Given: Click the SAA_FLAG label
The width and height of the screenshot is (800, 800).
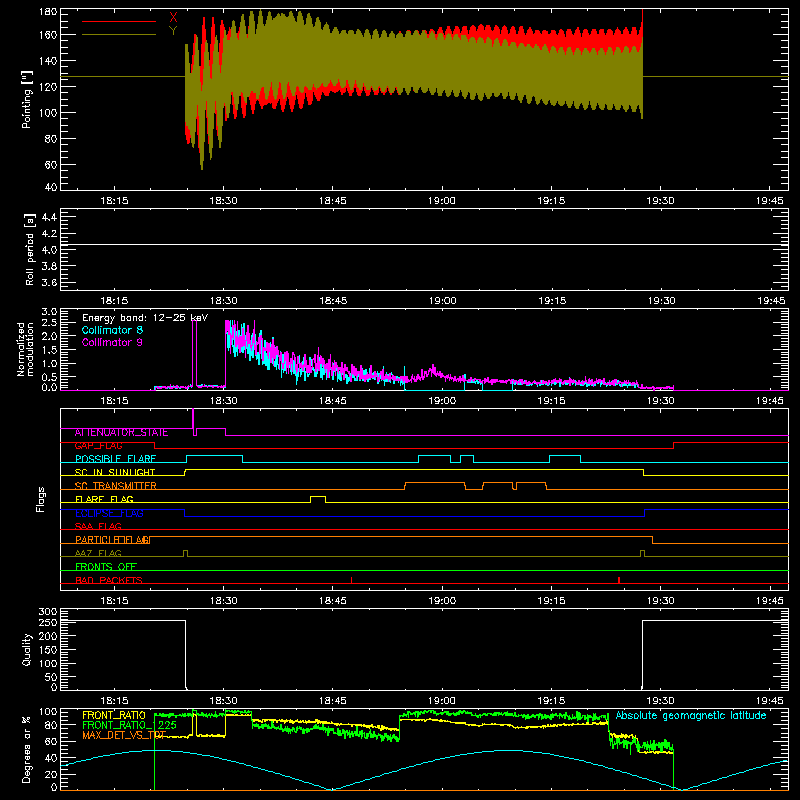Looking at the screenshot, I should point(98,526).
